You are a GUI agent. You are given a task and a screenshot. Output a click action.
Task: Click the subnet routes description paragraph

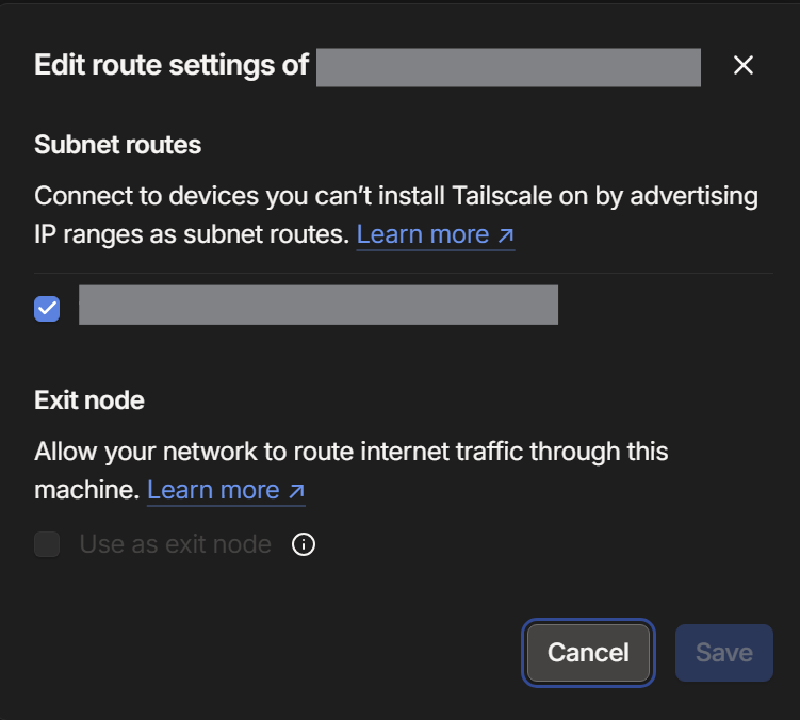[395, 197]
